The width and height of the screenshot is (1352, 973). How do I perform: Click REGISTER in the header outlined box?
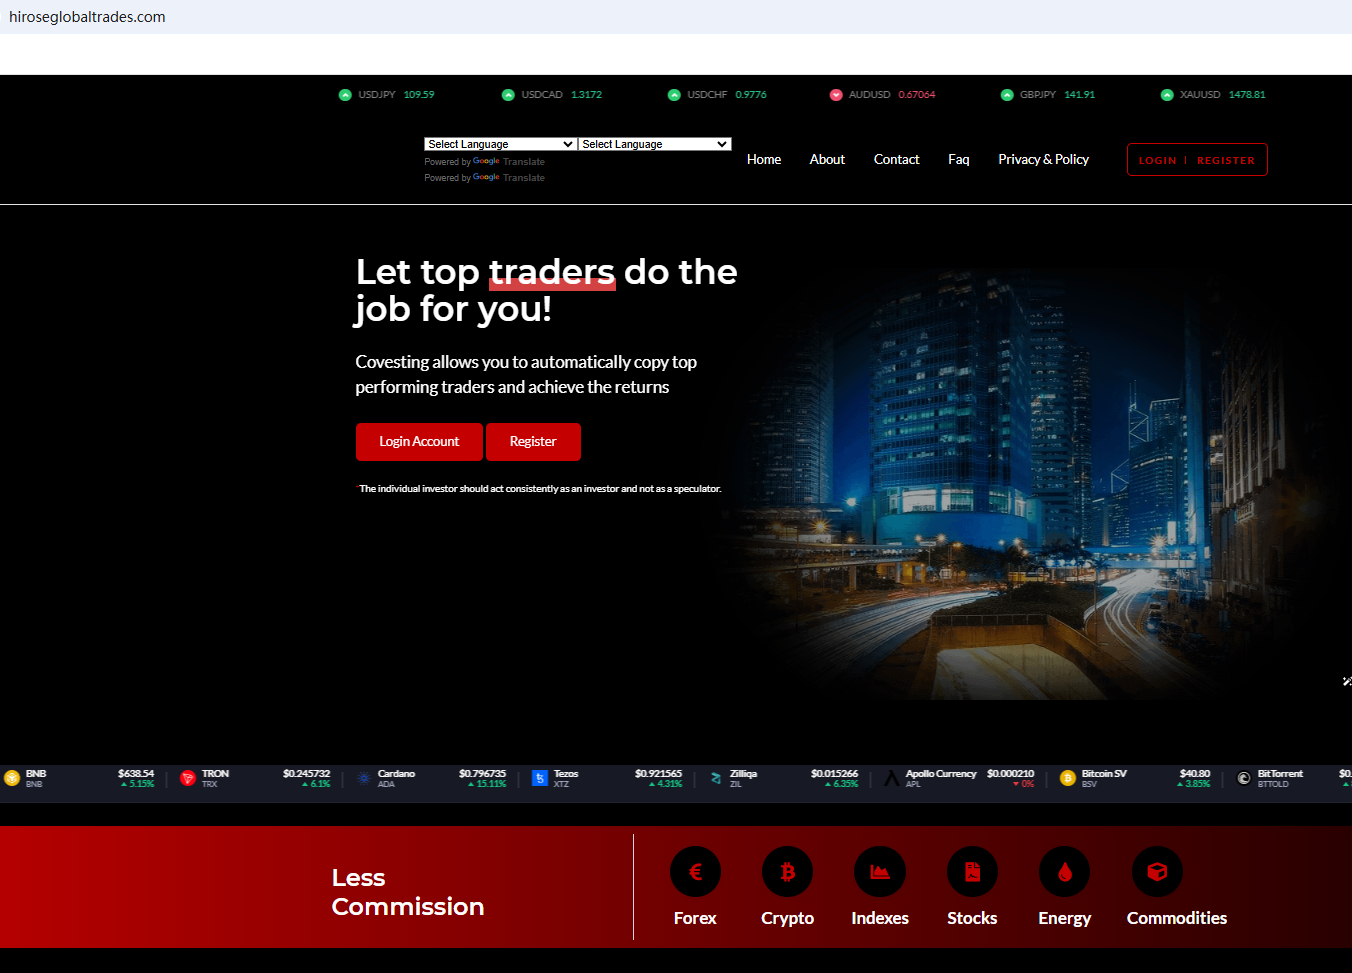(x=1226, y=160)
